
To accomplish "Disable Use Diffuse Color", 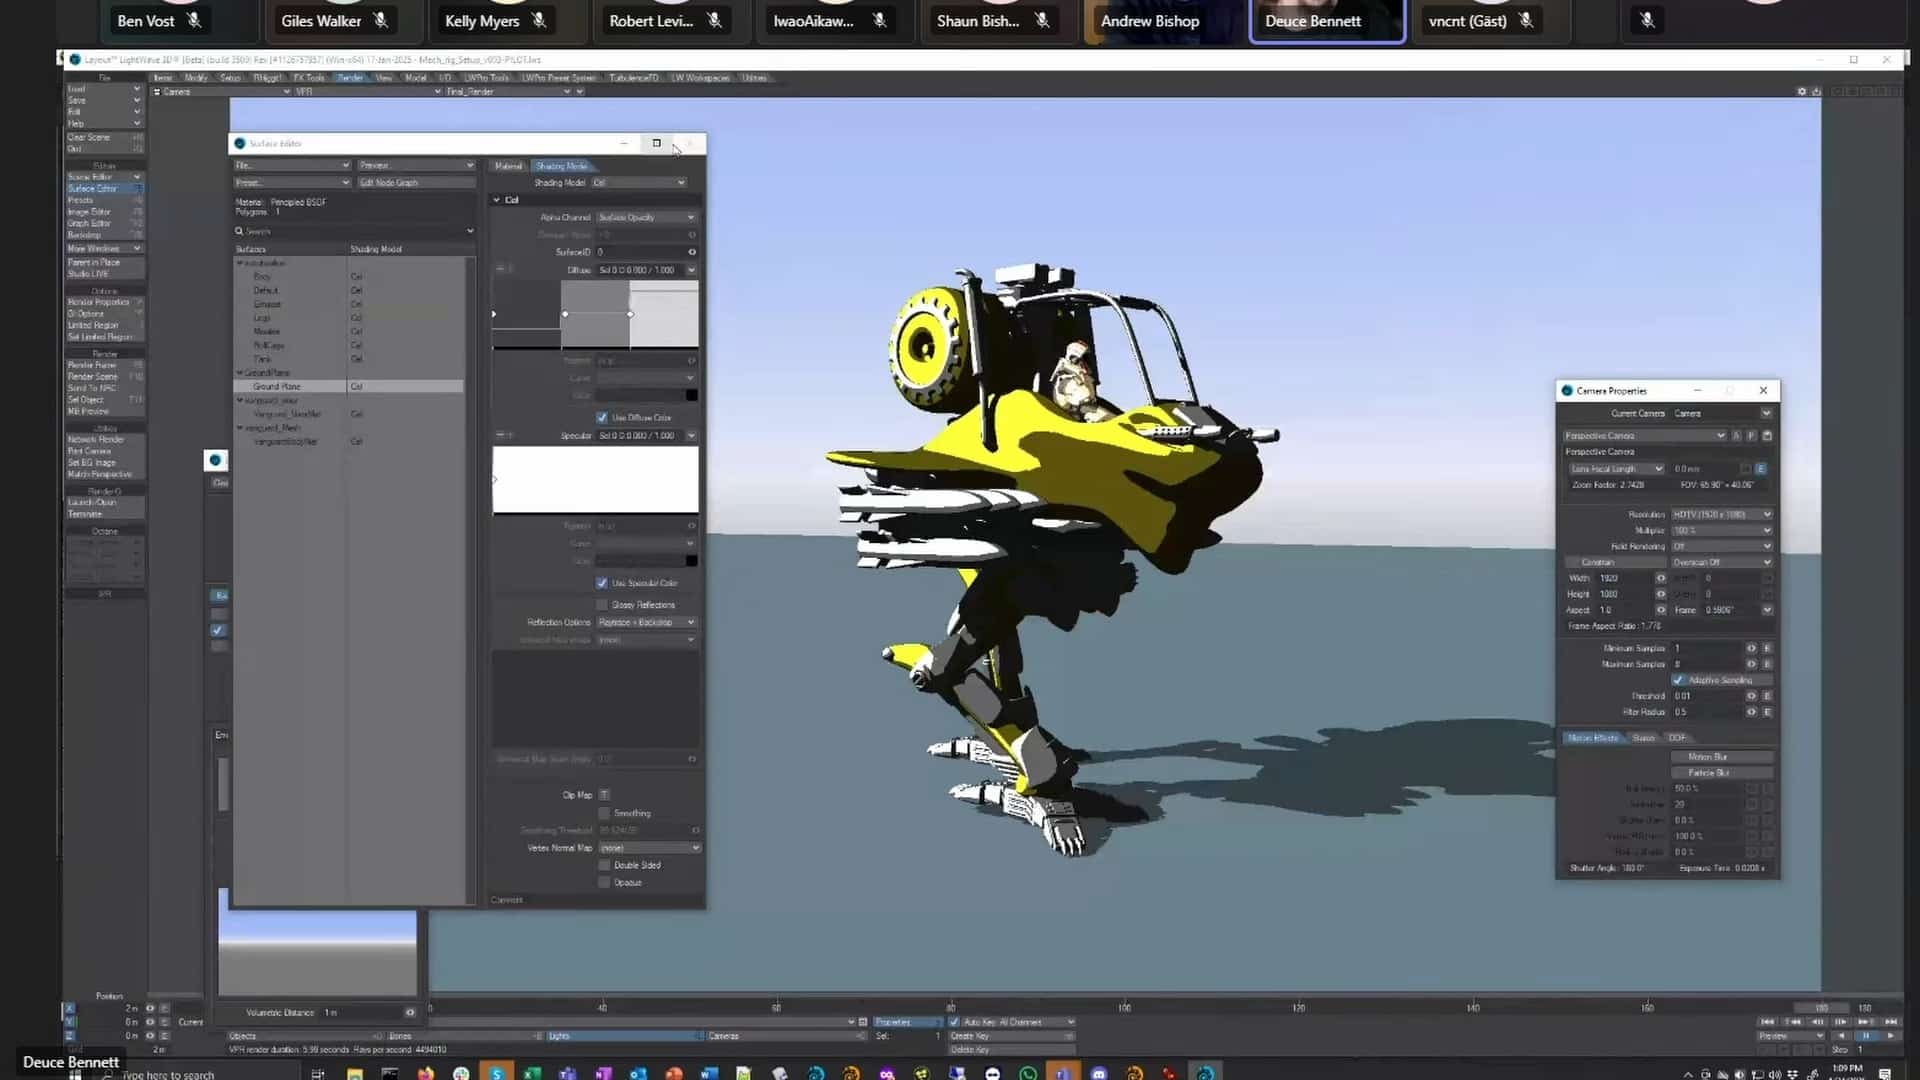I will click(601, 417).
